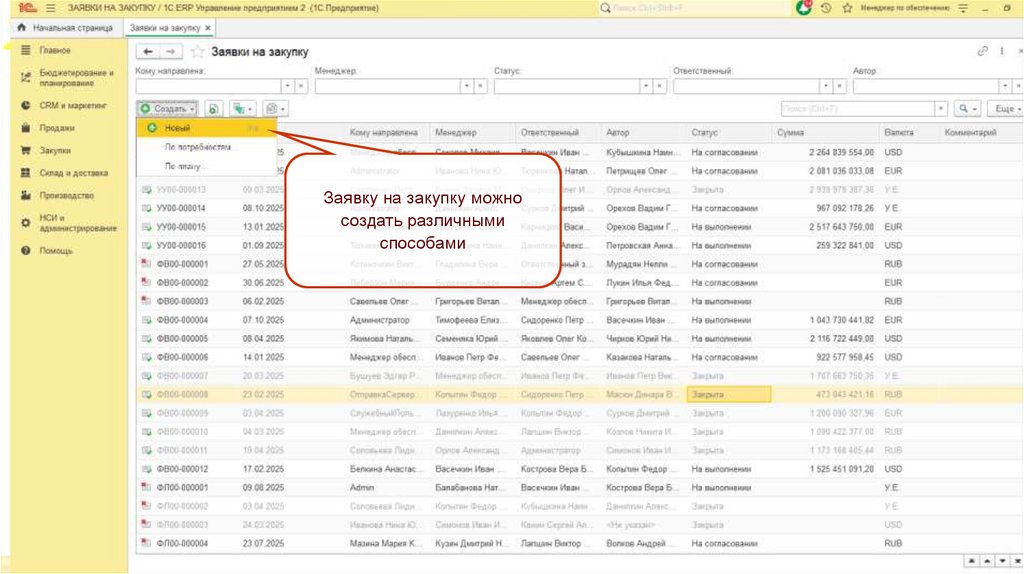The image size is (1024, 574).
Task: Navigate back with the left arrow
Action: (148, 52)
